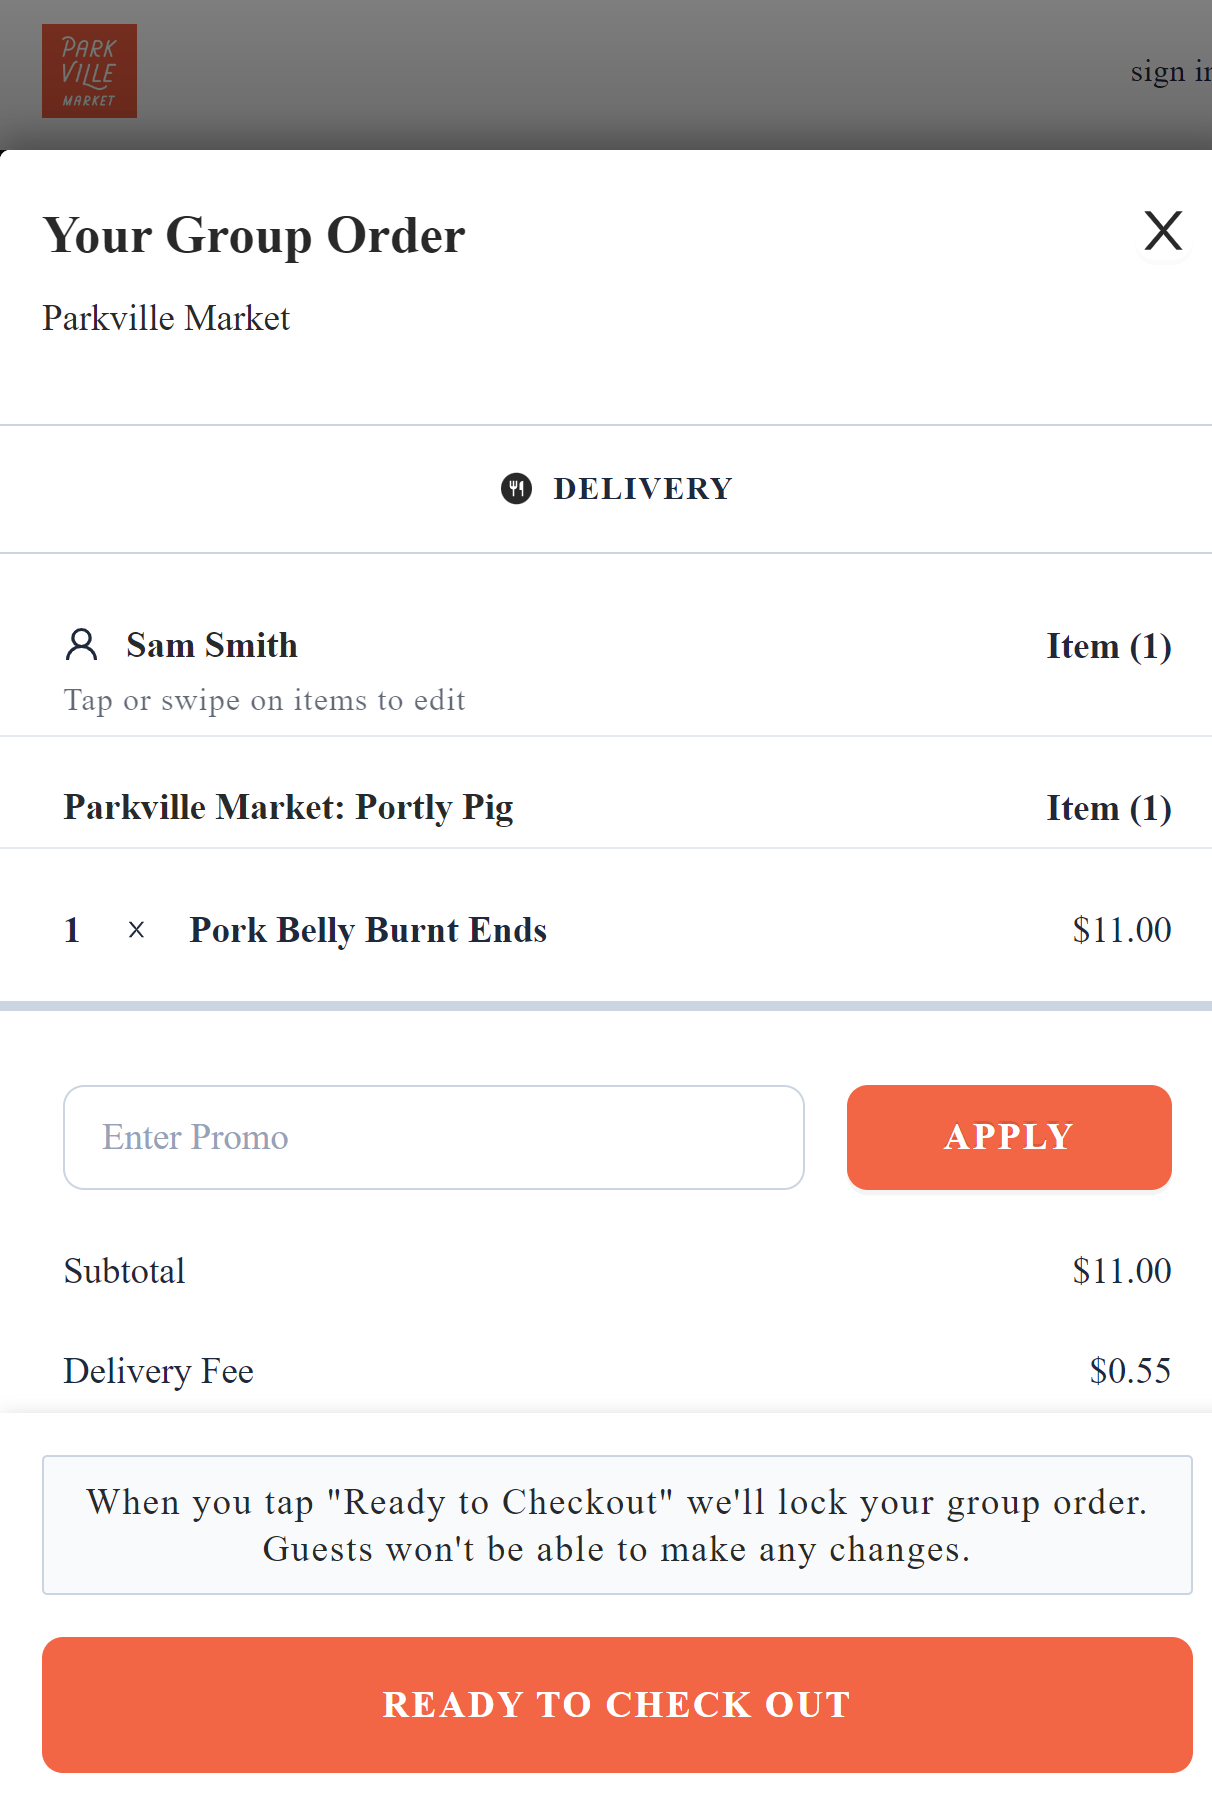Close the Your Group Order dialog

click(x=1162, y=231)
